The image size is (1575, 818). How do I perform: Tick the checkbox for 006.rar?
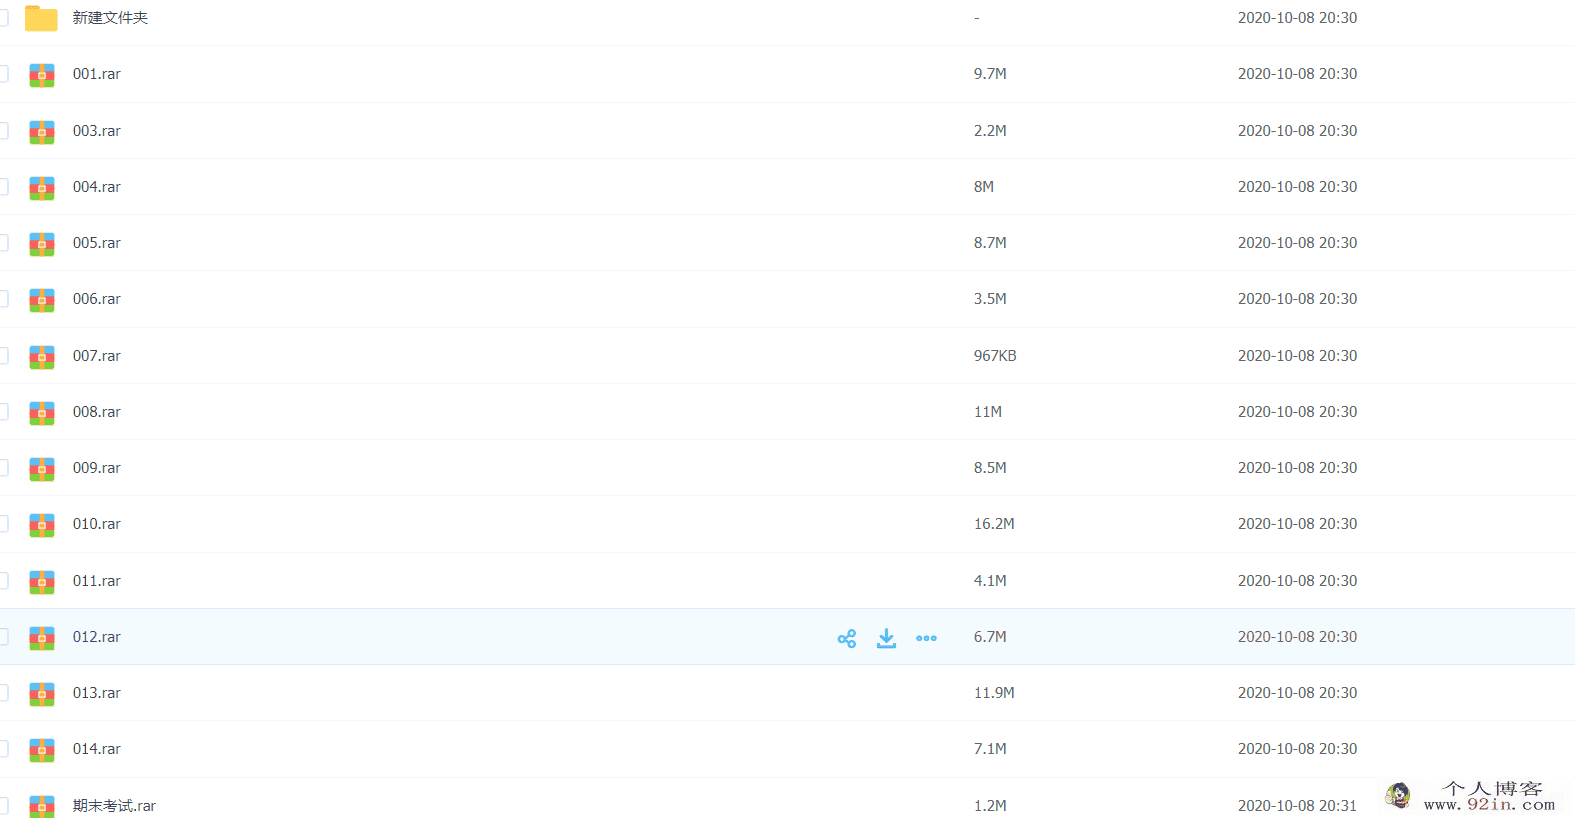(3, 299)
